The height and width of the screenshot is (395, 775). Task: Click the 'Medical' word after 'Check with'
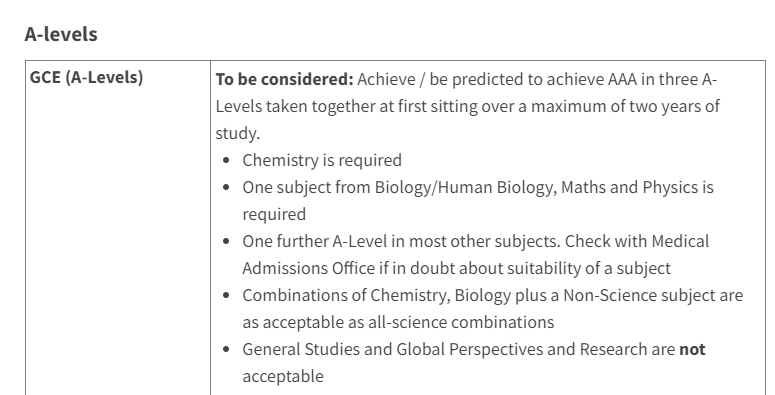click(x=680, y=241)
